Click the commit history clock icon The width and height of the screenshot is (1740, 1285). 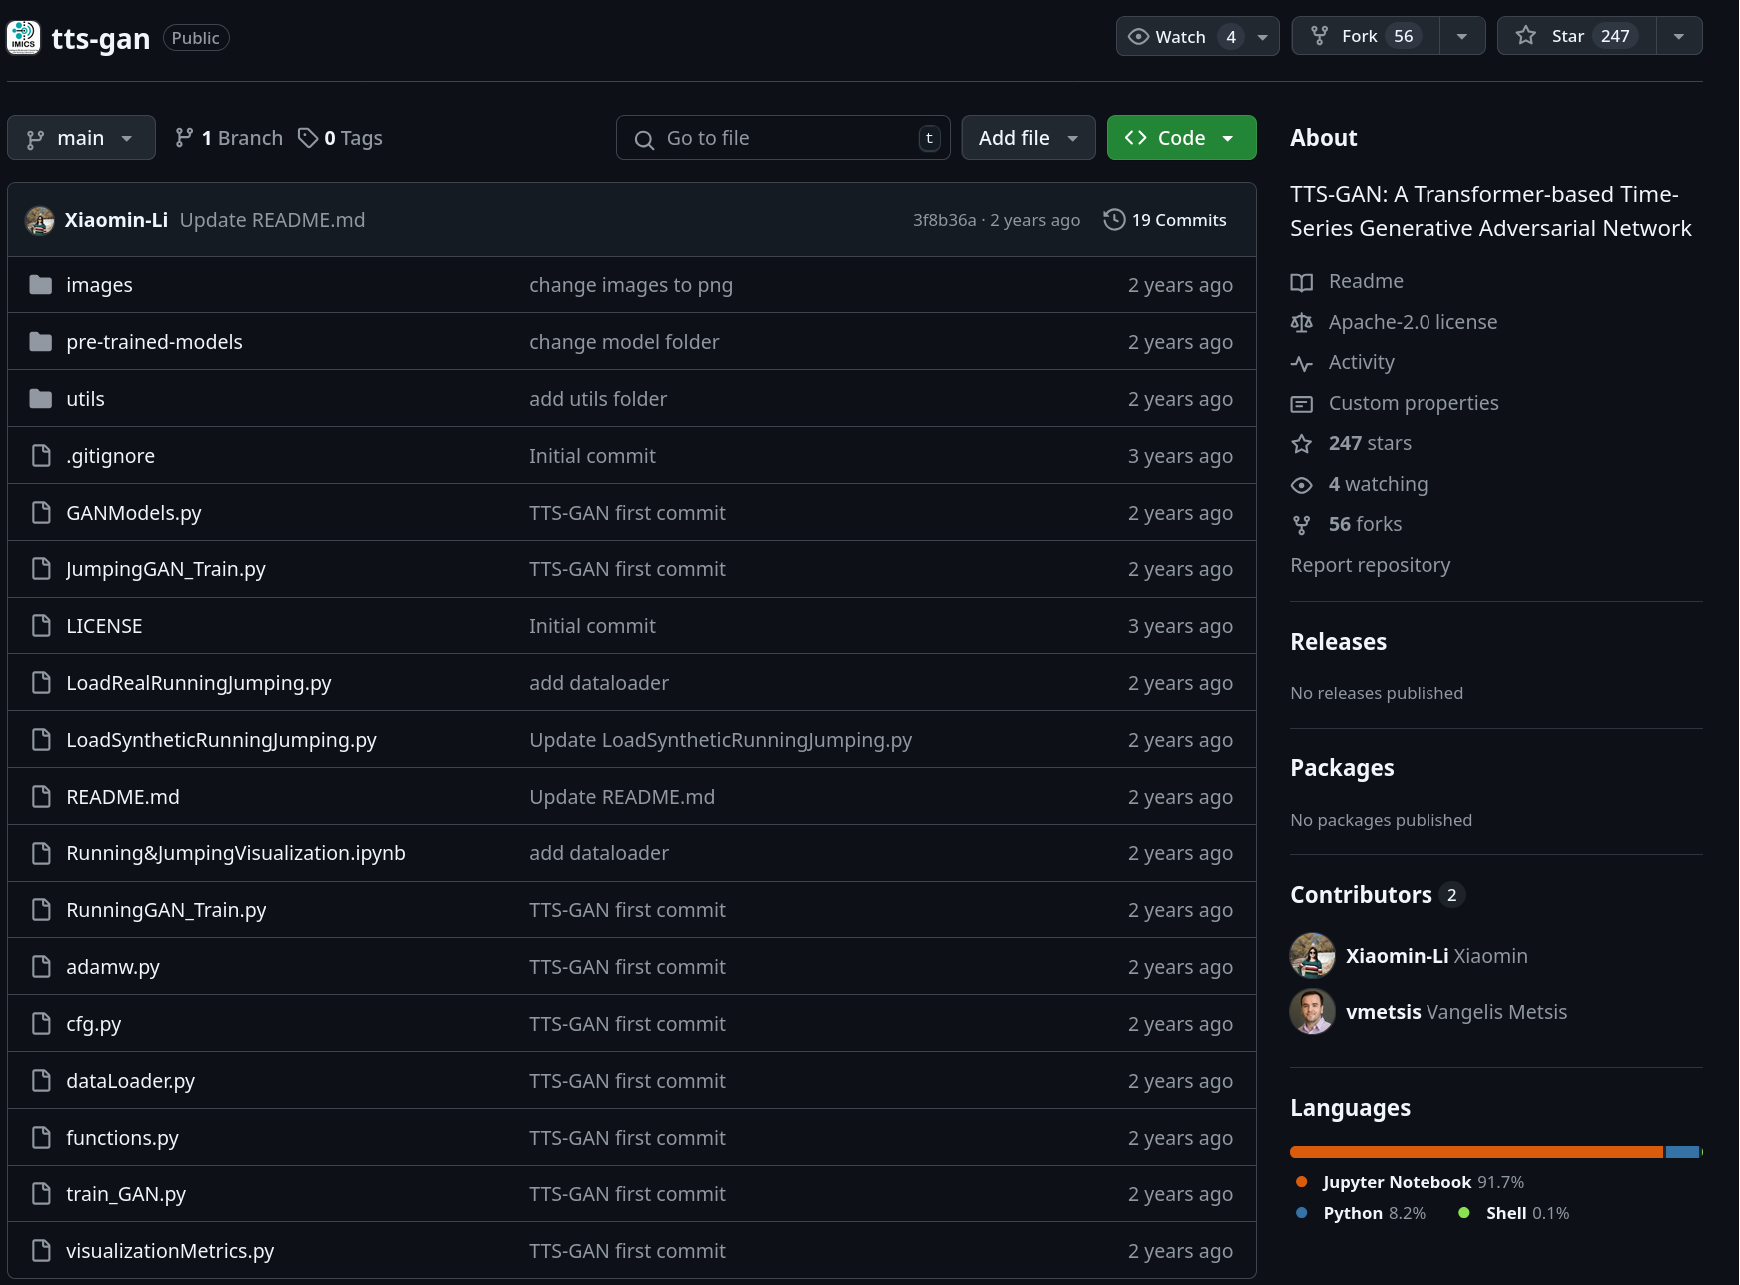click(1113, 220)
